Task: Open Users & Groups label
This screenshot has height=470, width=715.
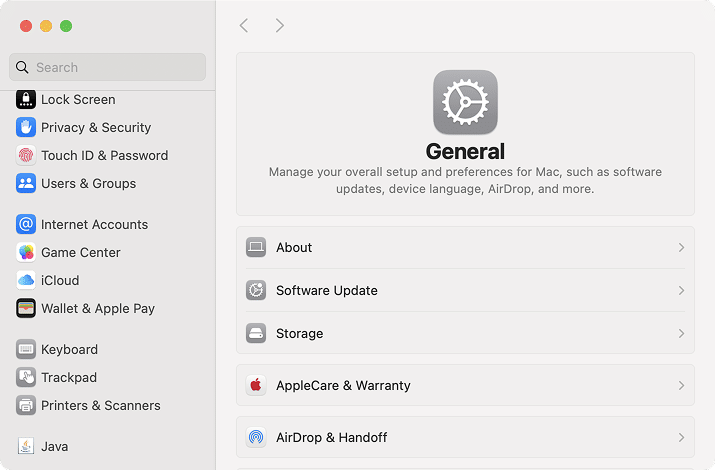Action: pos(88,183)
